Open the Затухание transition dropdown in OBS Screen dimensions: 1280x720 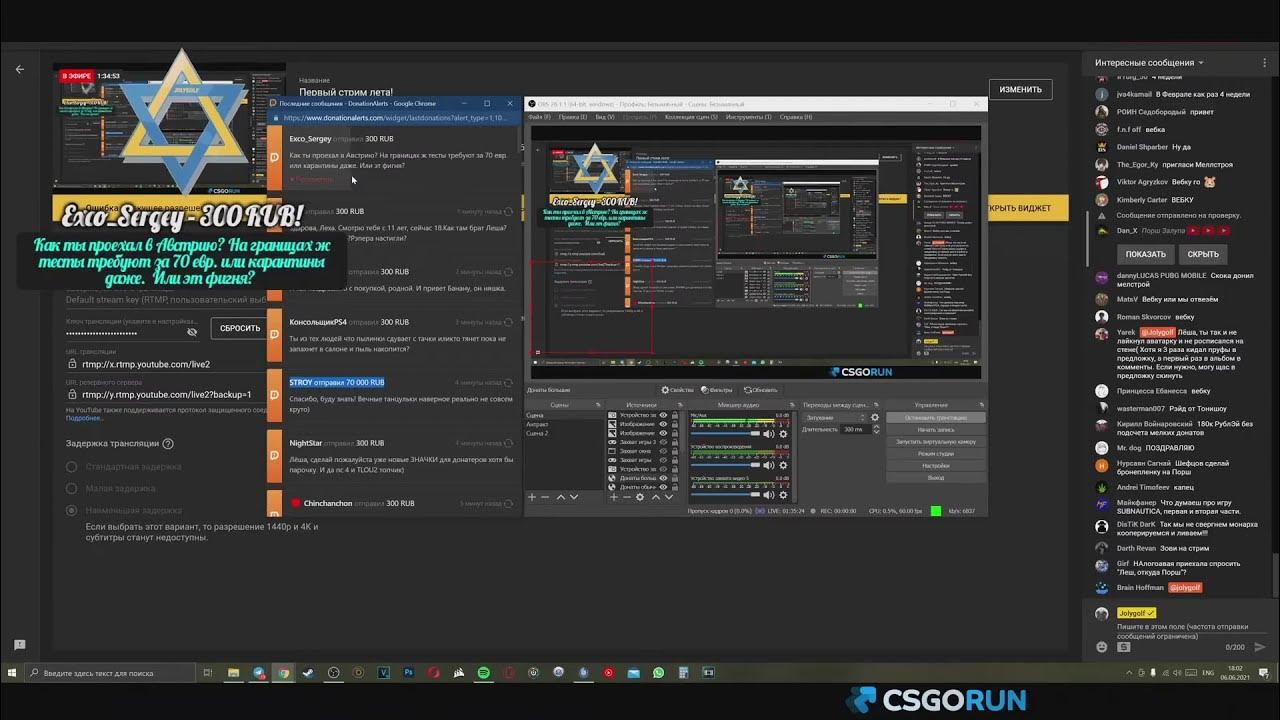click(836, 417)
